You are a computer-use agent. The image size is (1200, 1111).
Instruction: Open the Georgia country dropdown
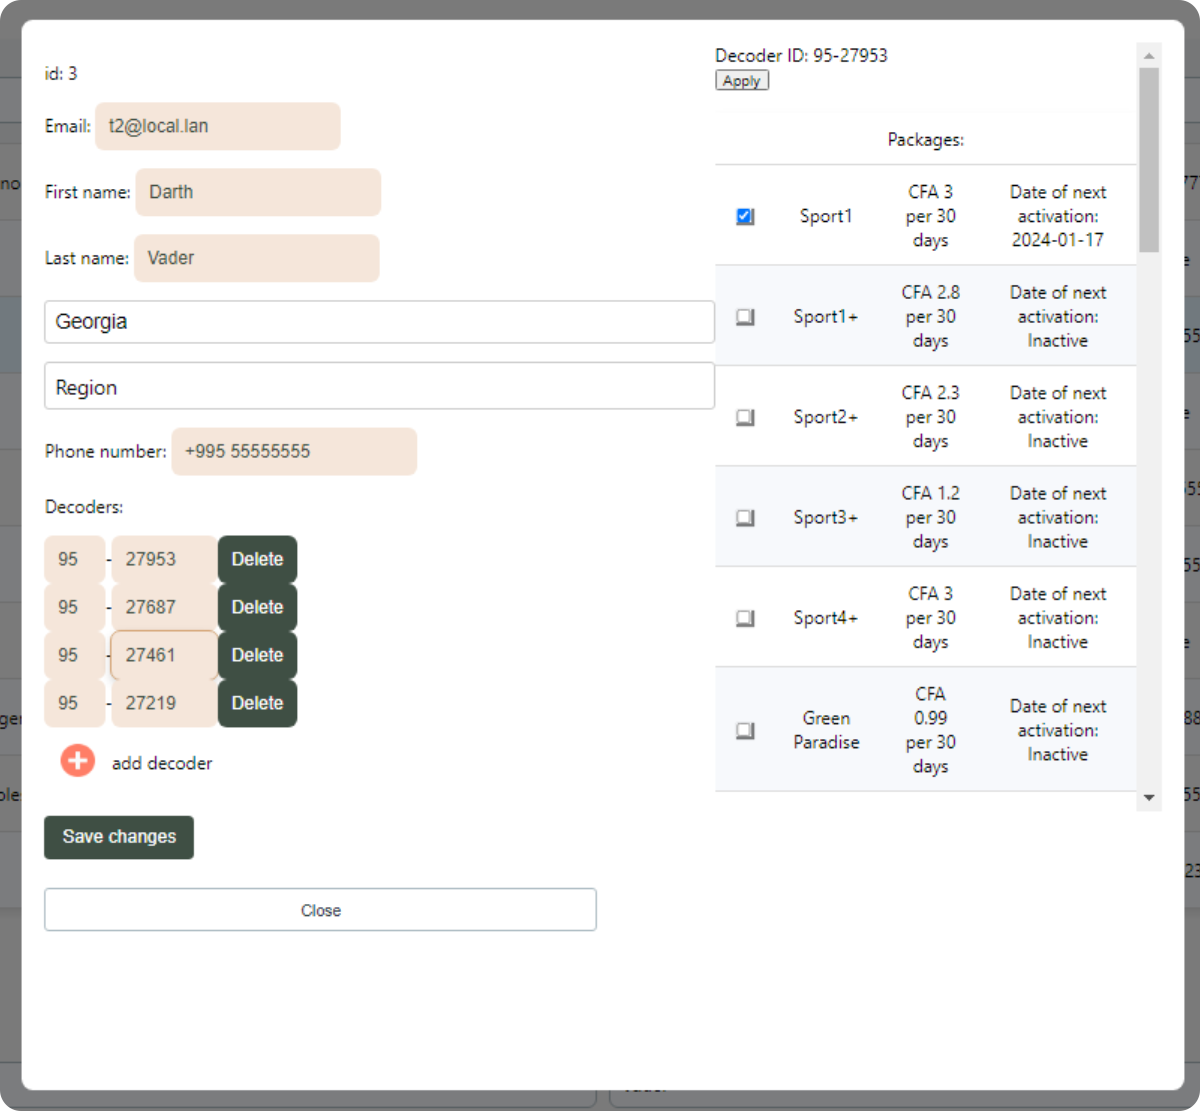coord(379,322)
